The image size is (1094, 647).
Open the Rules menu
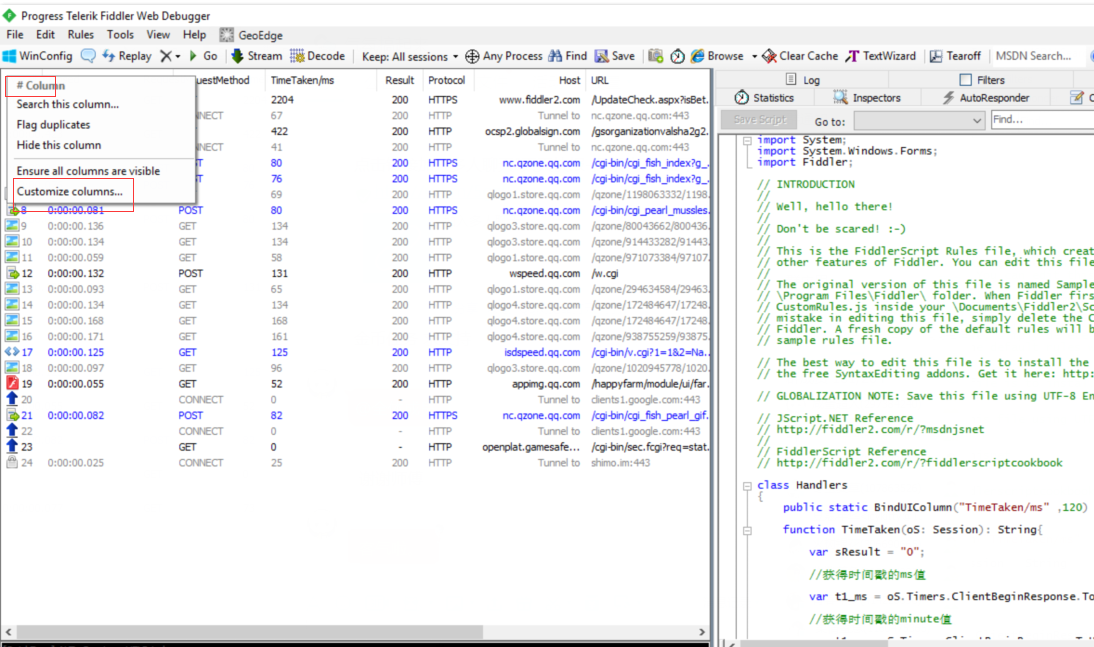[x=80, y=35]
